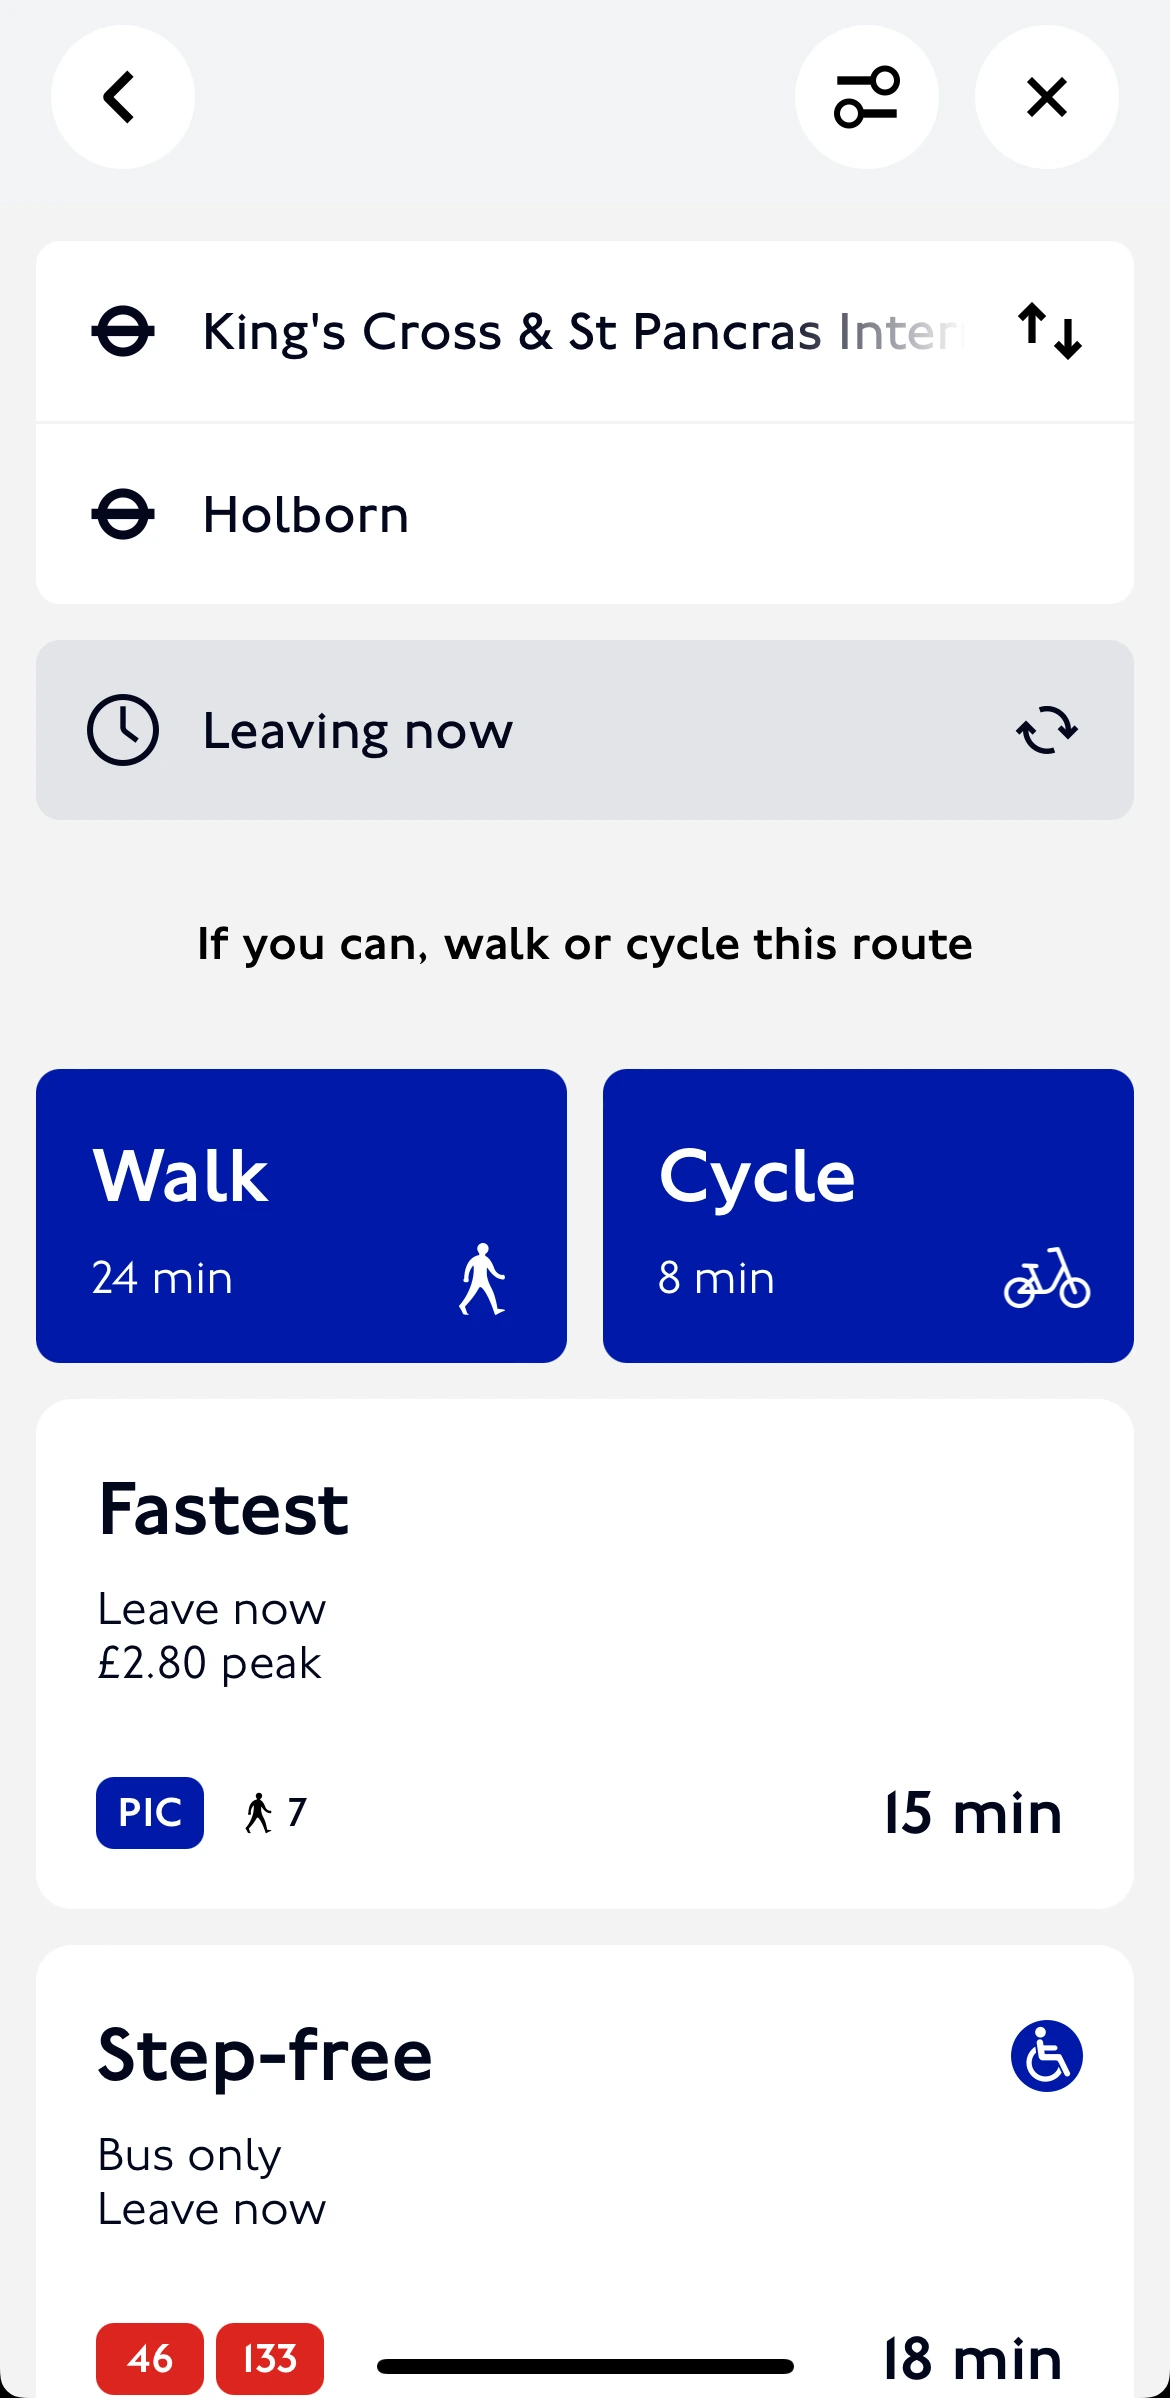
Task: Swap origin and destination stations
Action: (x=1049, y=331)
